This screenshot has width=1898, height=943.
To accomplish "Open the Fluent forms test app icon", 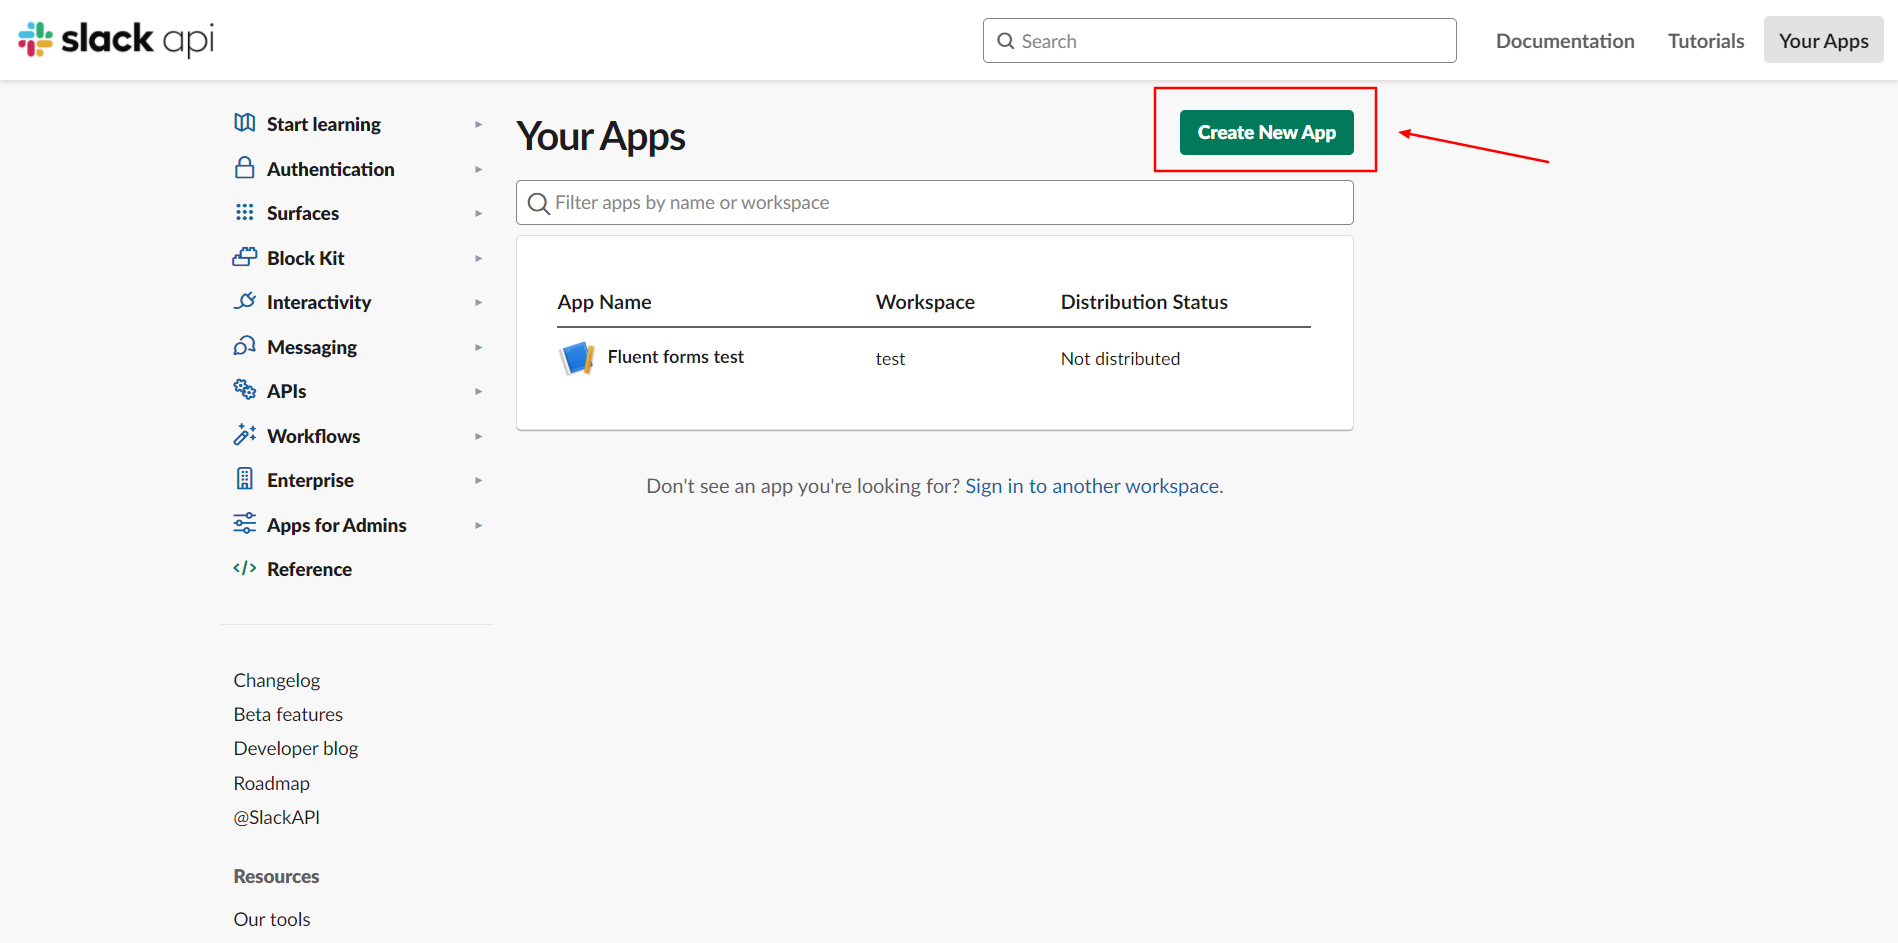I will coord(576,357).
